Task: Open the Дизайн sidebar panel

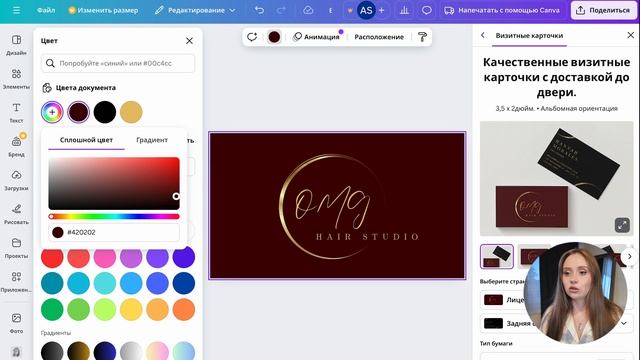Action: (x=16, y=45)
